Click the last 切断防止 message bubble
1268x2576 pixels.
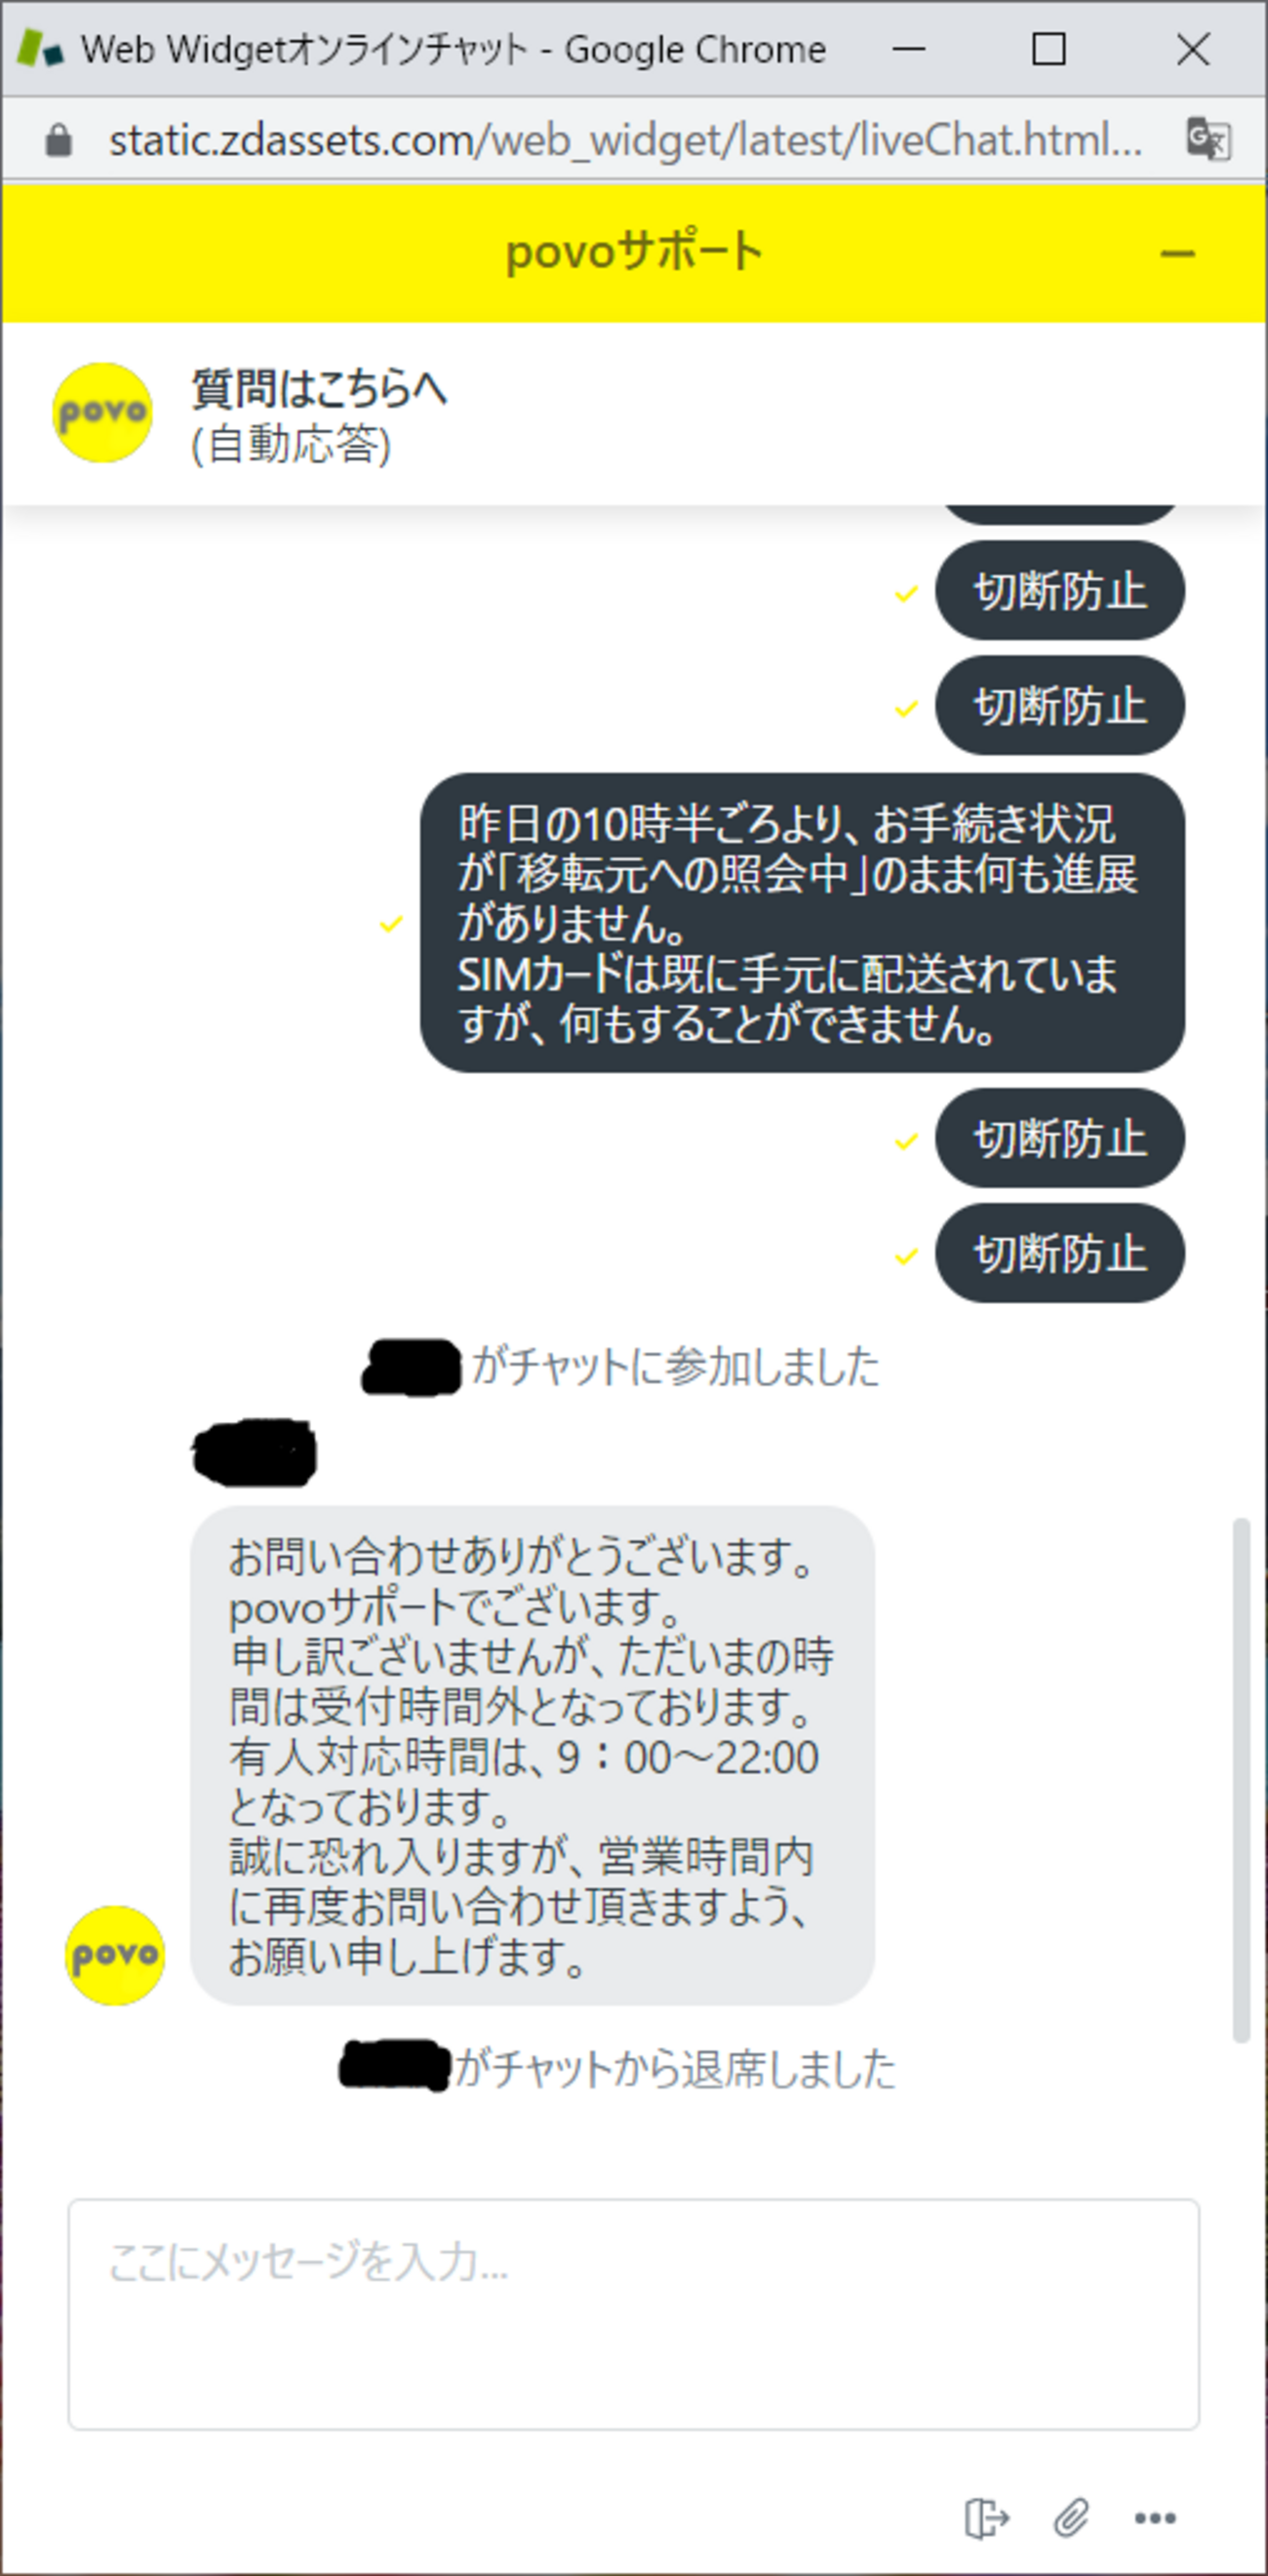point(1060,1252)
